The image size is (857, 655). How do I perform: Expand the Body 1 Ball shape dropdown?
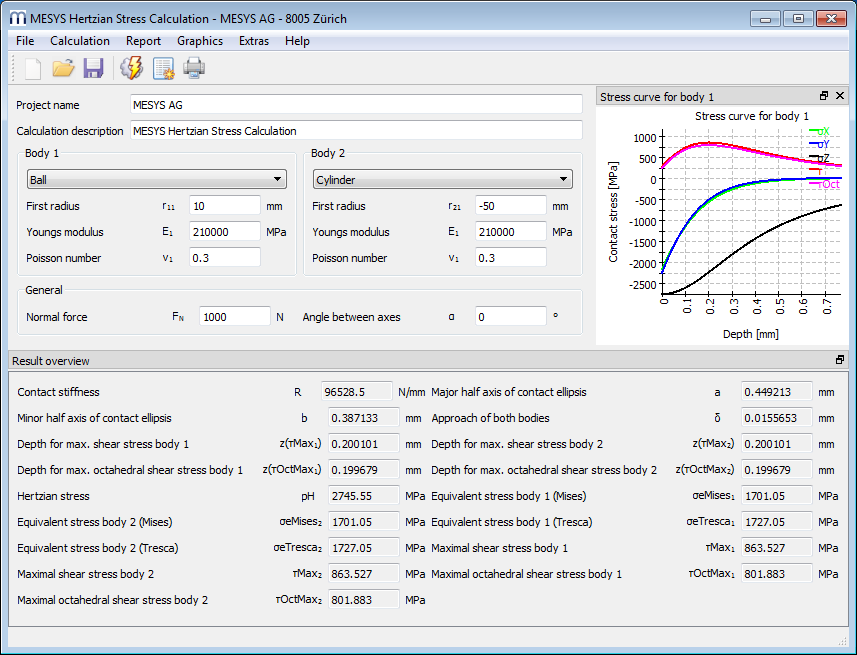point(157,180)
